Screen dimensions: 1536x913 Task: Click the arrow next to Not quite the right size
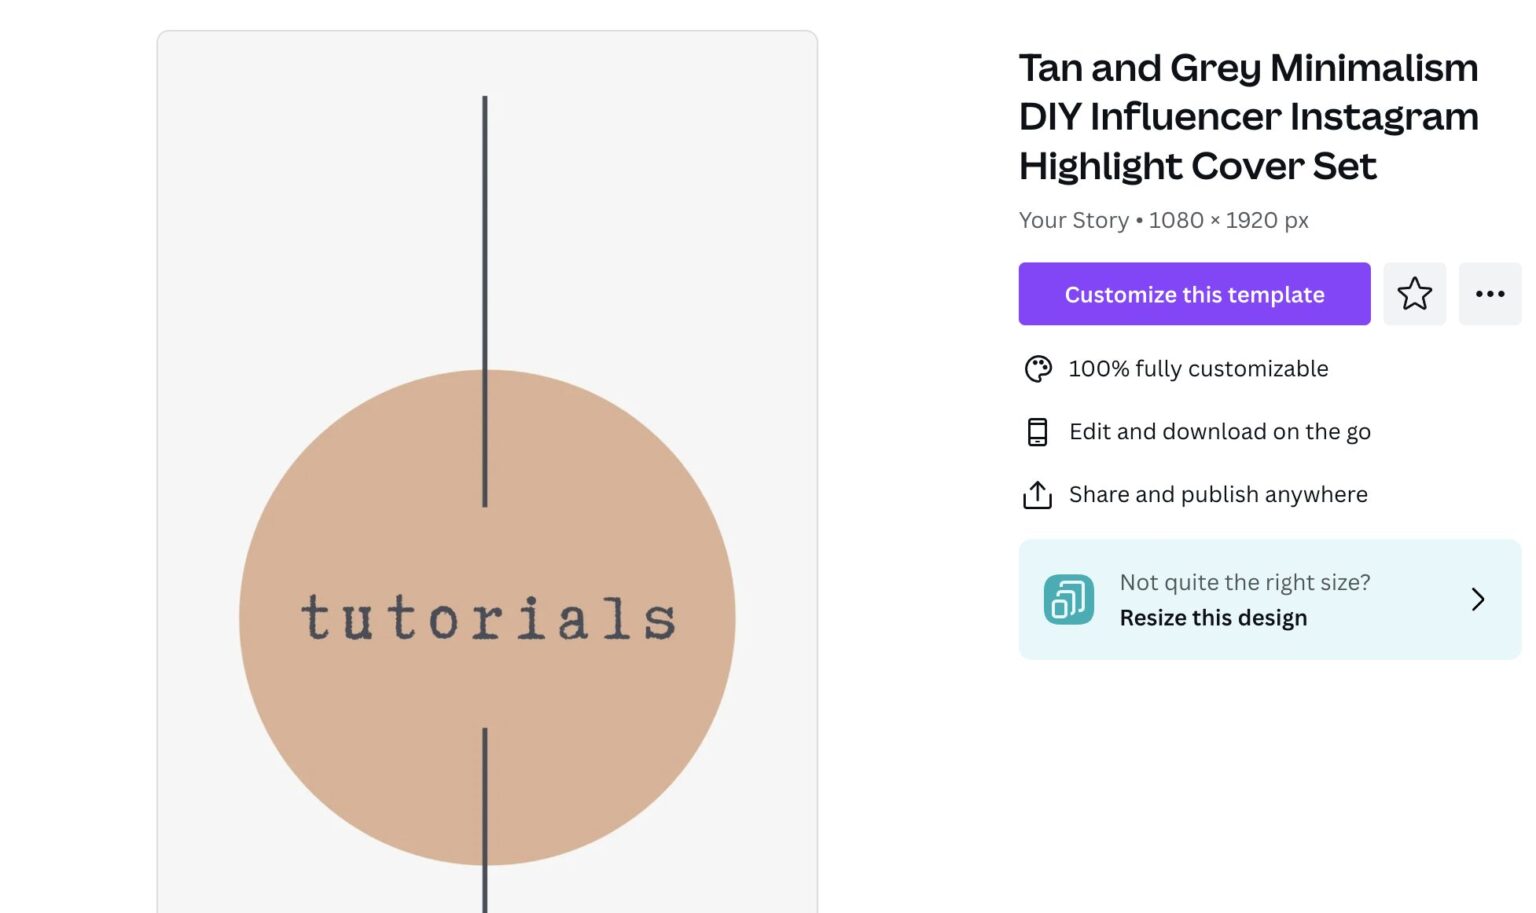click(x=1478, y=598)
